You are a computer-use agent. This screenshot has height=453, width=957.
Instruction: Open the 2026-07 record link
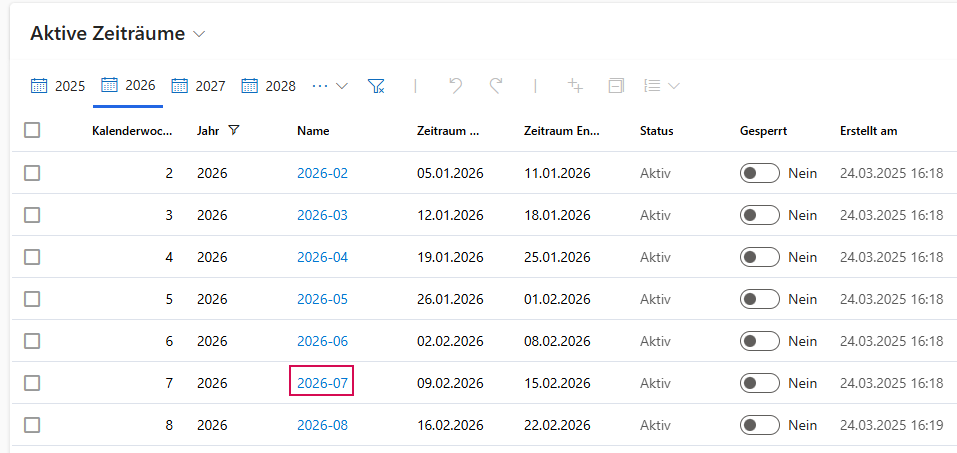(x=322, y=383)
